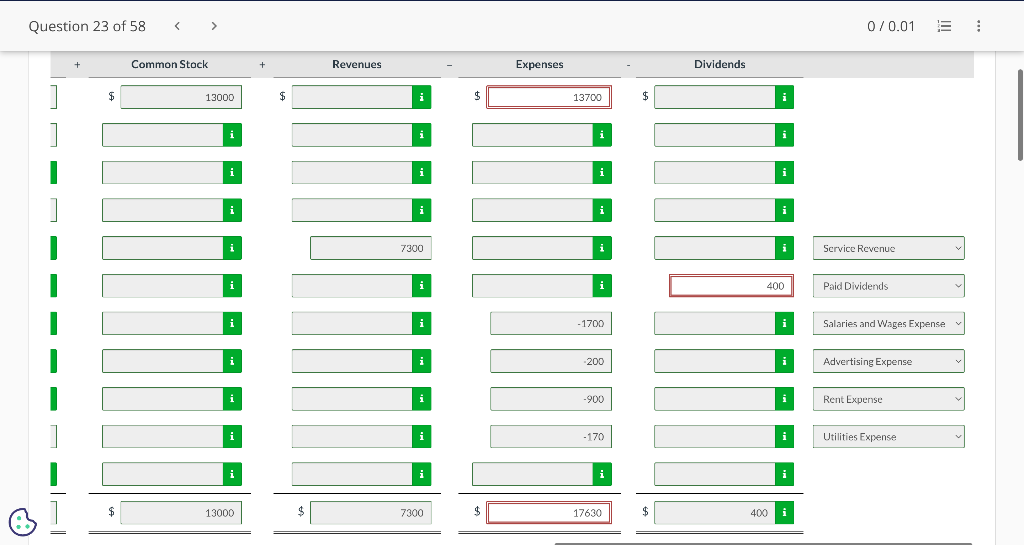Viewport: 1024px width, 545px height.
Task: Click Dividends info icon in Salaries and Wages row
Action: click(784, 324)
